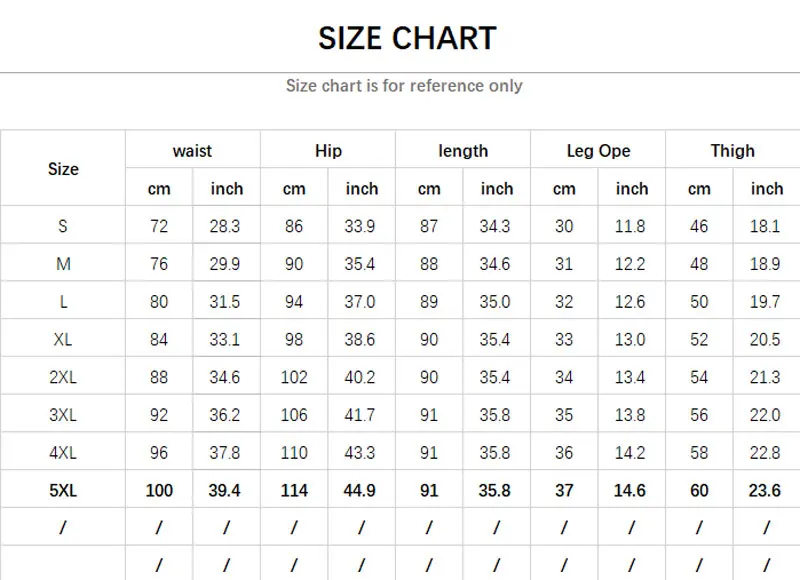The height and width of the screenshot is (580, 800).
Task: Click the 28.3 waist inch cell
Action: click(x=224, y=226)
